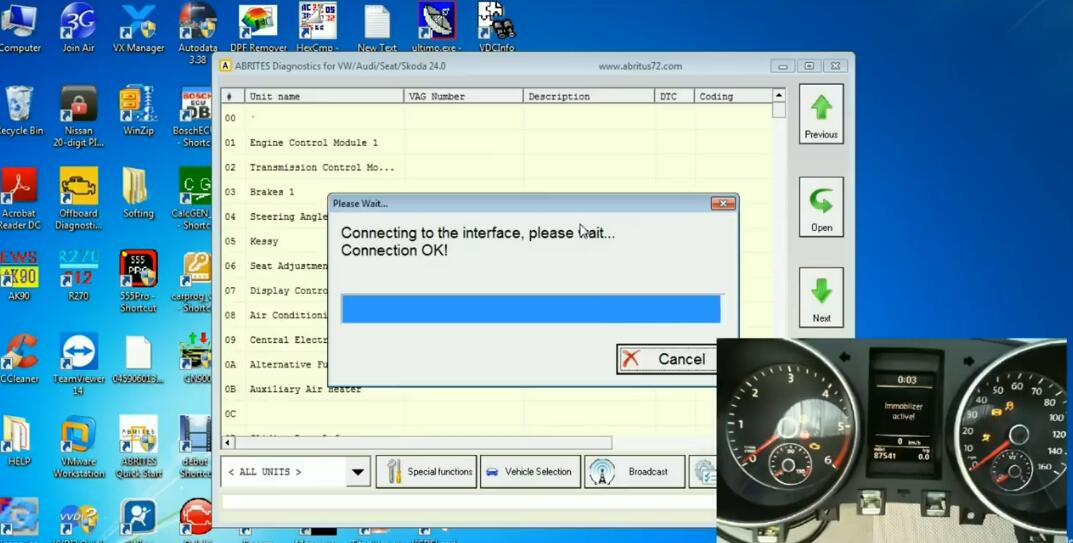This screenshot has height=543, width=1073.
Task: Open the HexCmp desktop icon
Action: (318, 27)
